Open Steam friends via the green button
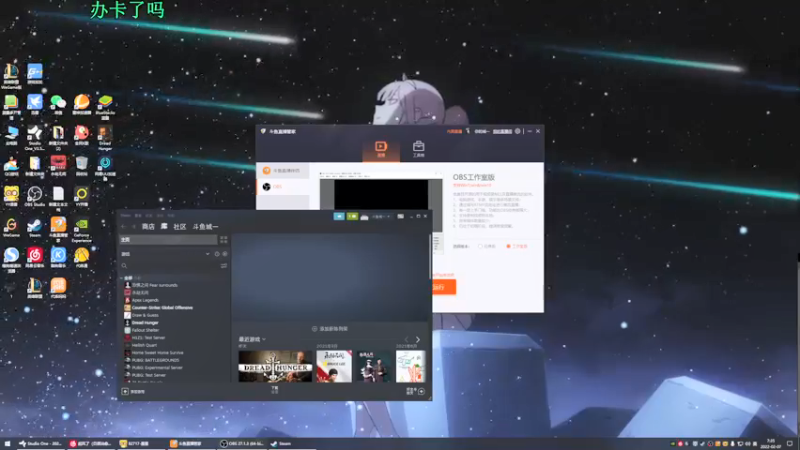The image size is (800, 450). tap(352, 216)
